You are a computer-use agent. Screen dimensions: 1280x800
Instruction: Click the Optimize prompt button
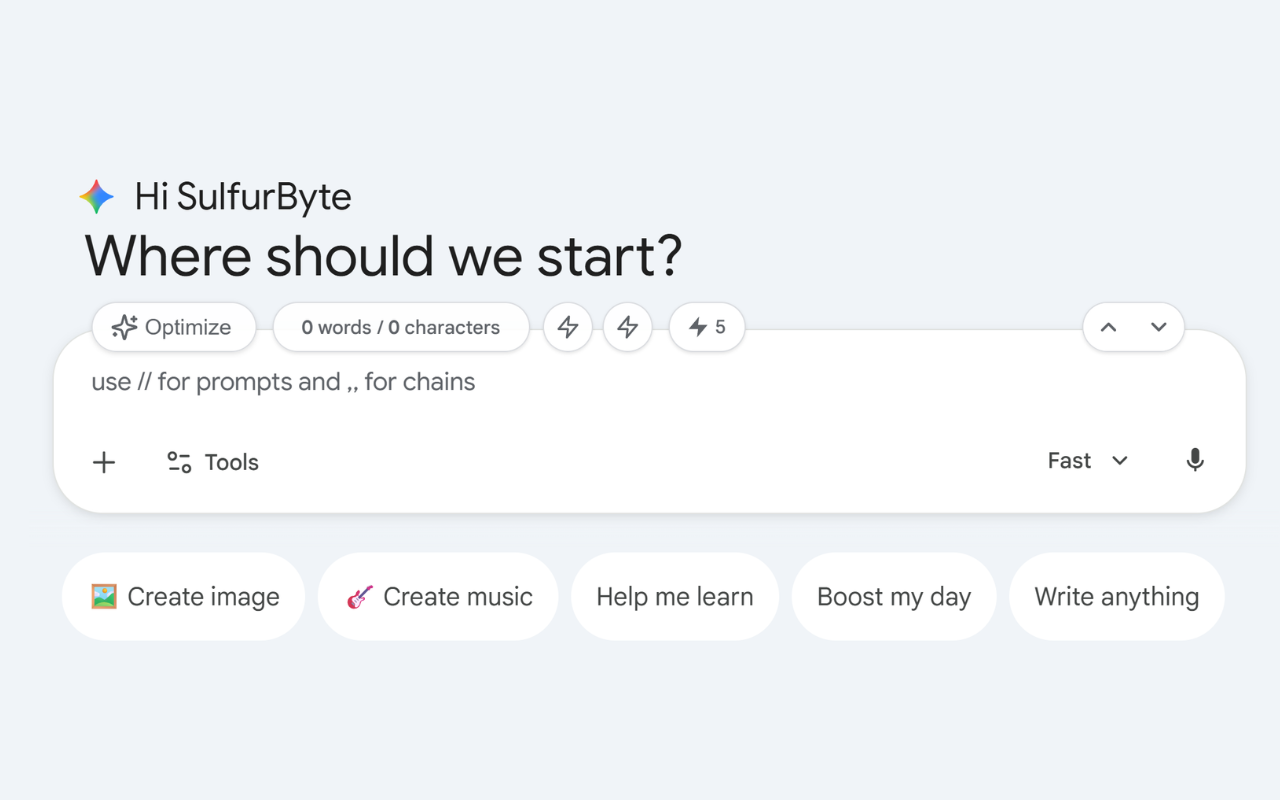coord(174,327)
